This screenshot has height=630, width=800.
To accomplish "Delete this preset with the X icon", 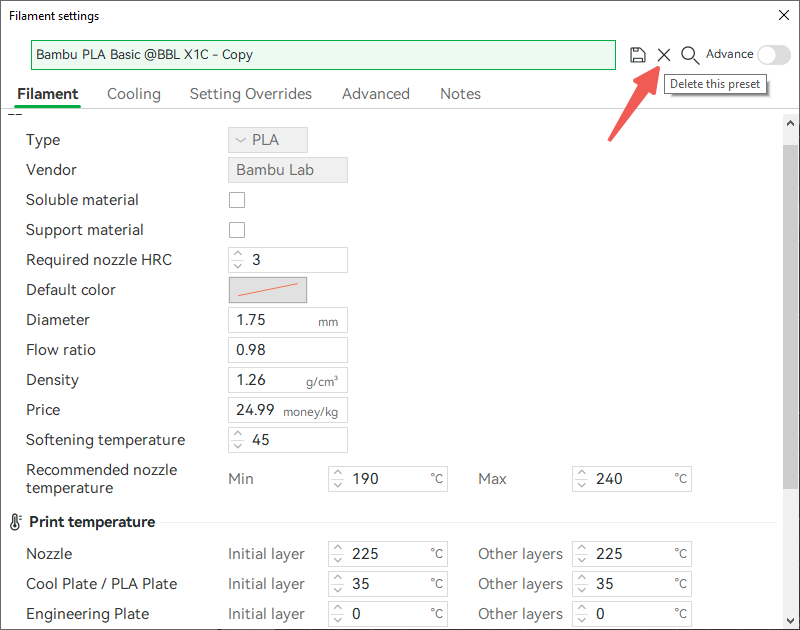I will point(664,55).
